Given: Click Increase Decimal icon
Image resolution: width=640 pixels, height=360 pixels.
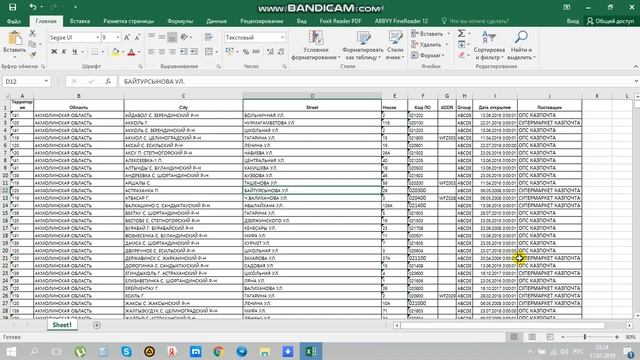Looking at the screenshot, I should (x=270, y=52).
